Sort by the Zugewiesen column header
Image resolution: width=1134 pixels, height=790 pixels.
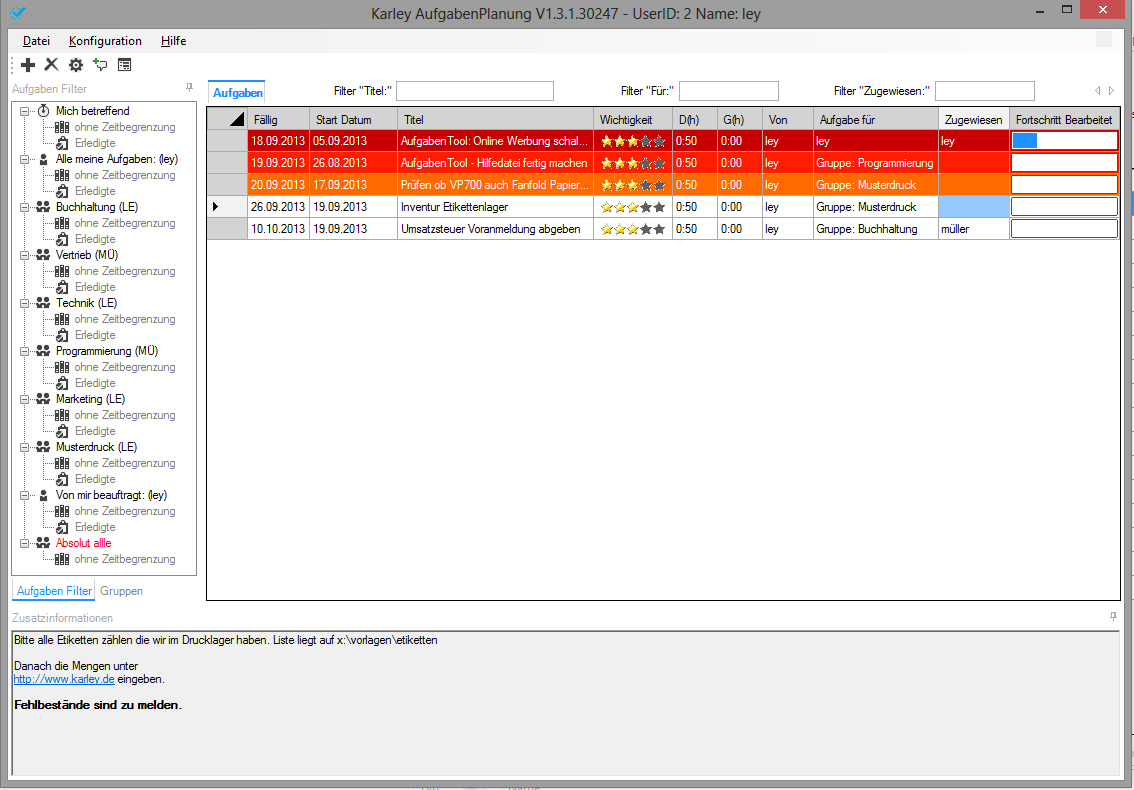pyautogui.click(x=973, y=119)
